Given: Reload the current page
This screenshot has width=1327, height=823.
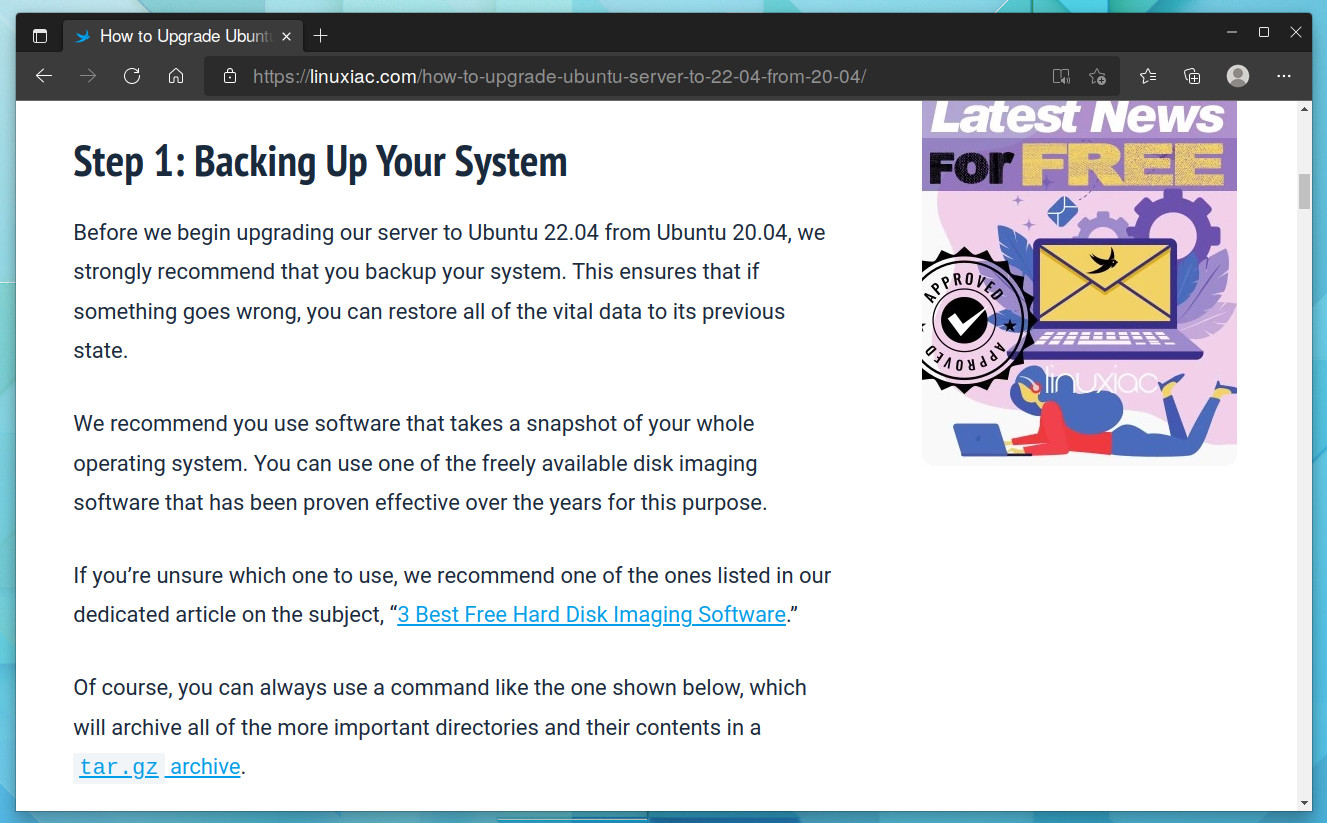Looking at the screenshot, I should 132,76.
